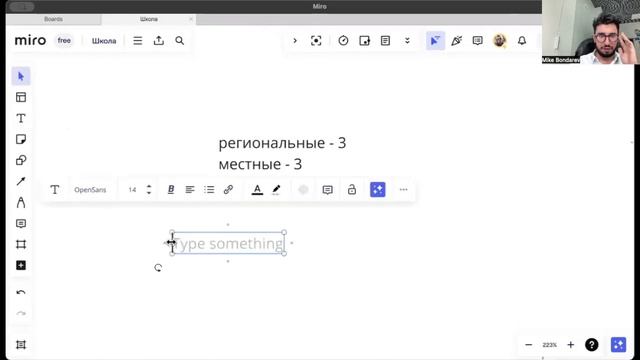The image size is (640, 360).
Task: Toggle collaborators' cursors visibility
Action: point(435,40)
